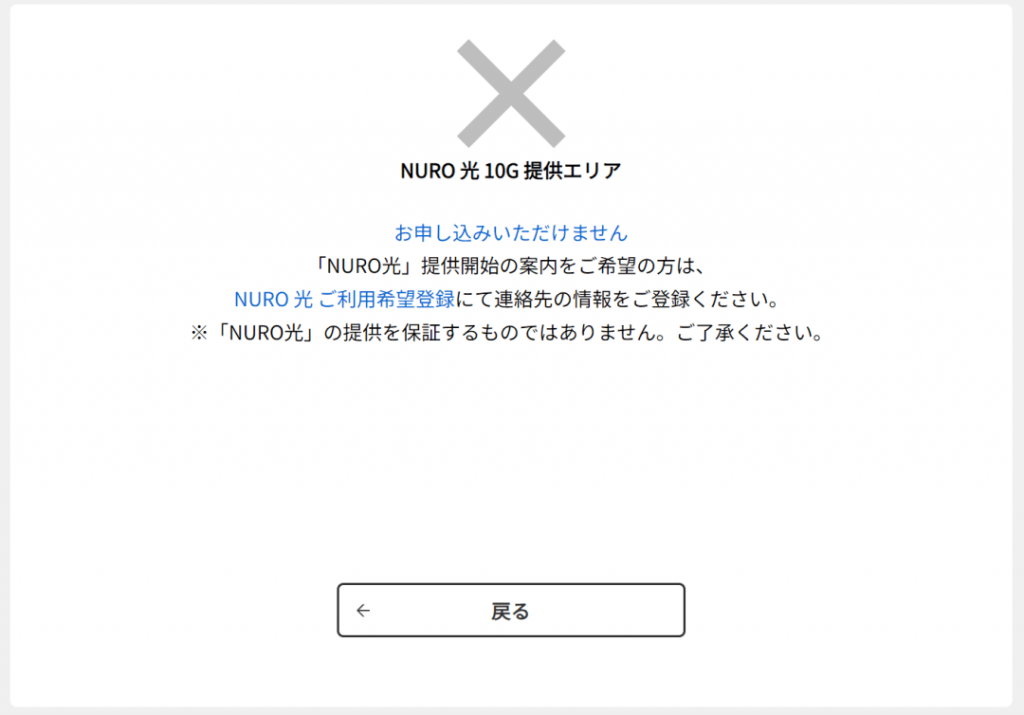
Task: Click the ご了承ください sentence at note end
Action: [x=750, y=332]
